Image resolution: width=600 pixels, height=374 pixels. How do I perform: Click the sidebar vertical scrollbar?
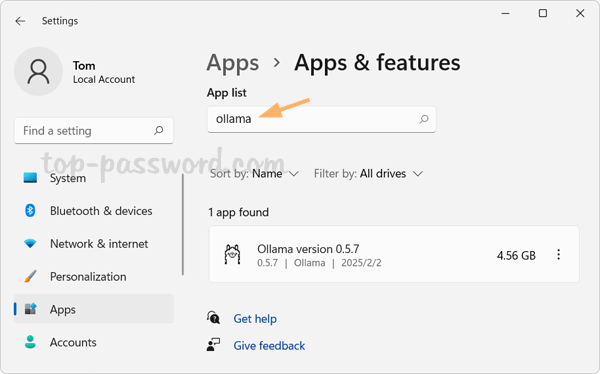[183, 225]
